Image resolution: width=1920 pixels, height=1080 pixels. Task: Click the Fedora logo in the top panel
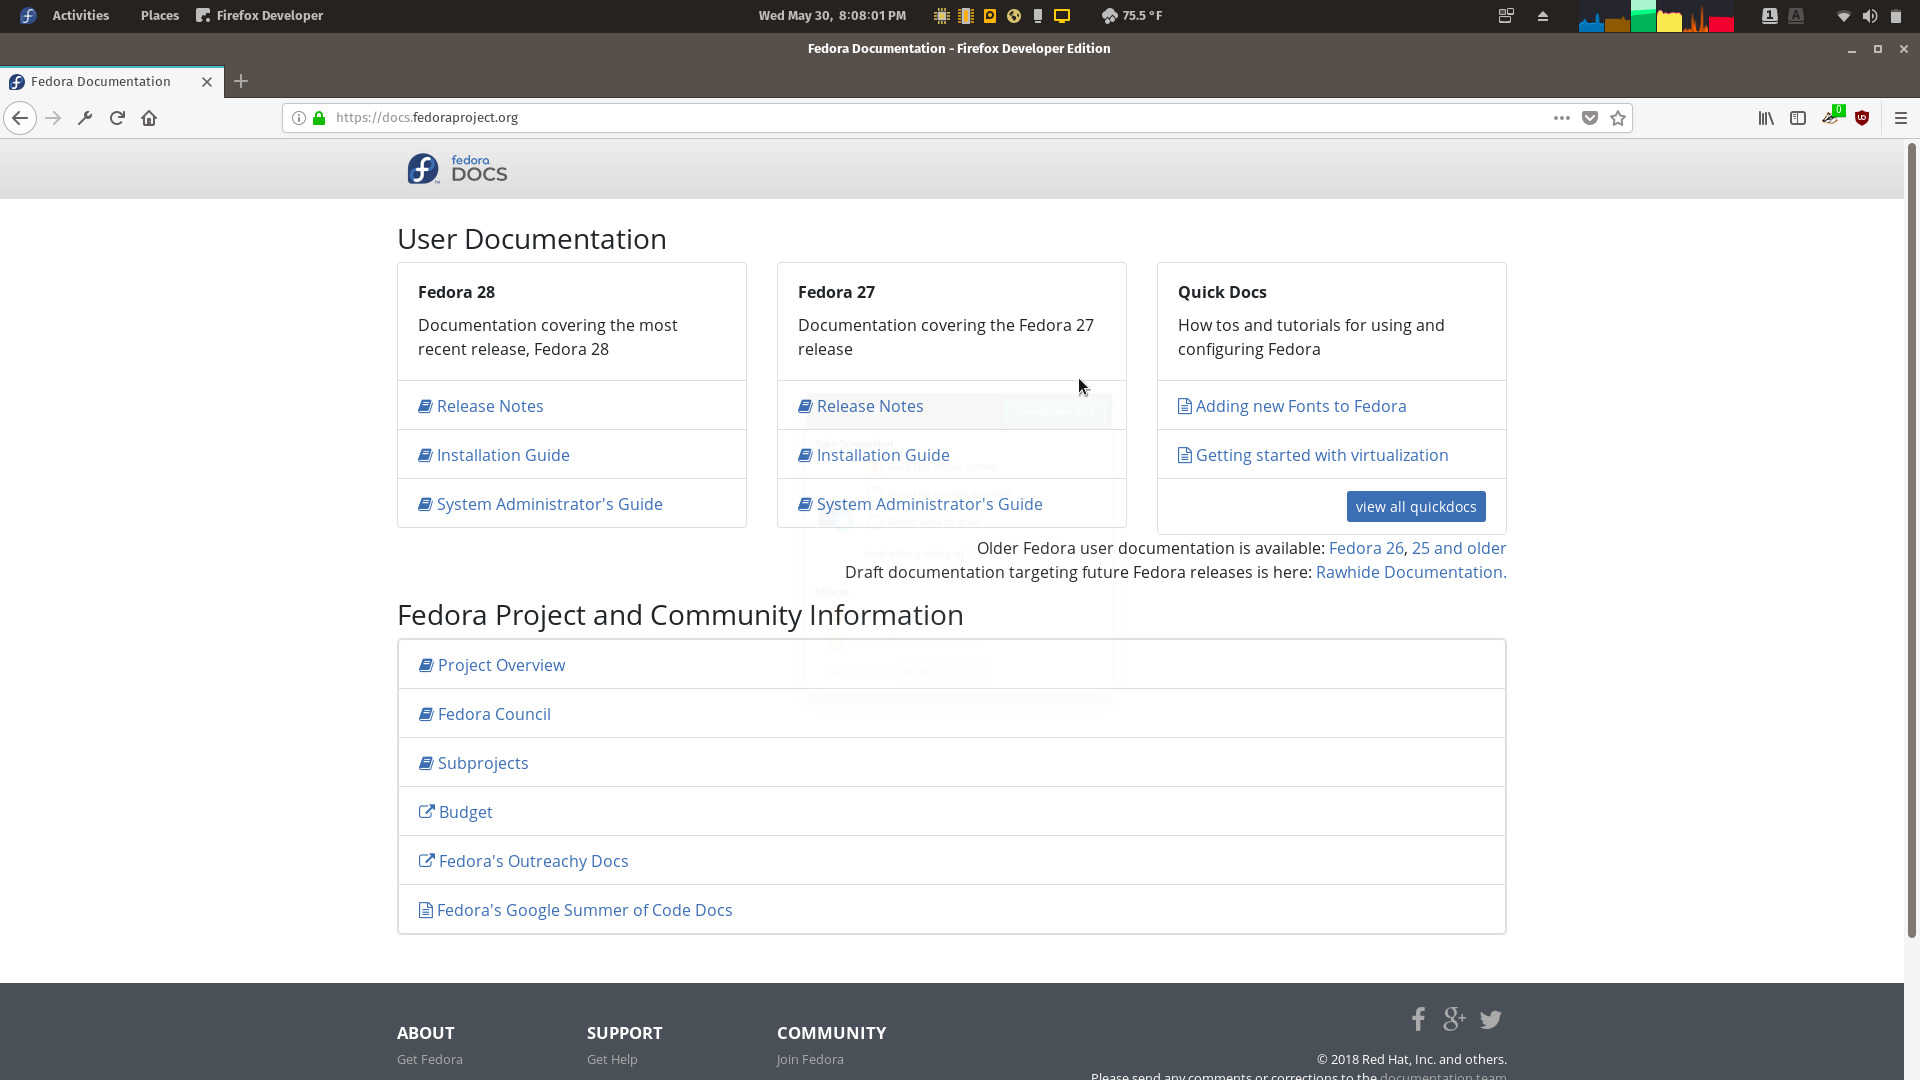coord(28,16)
